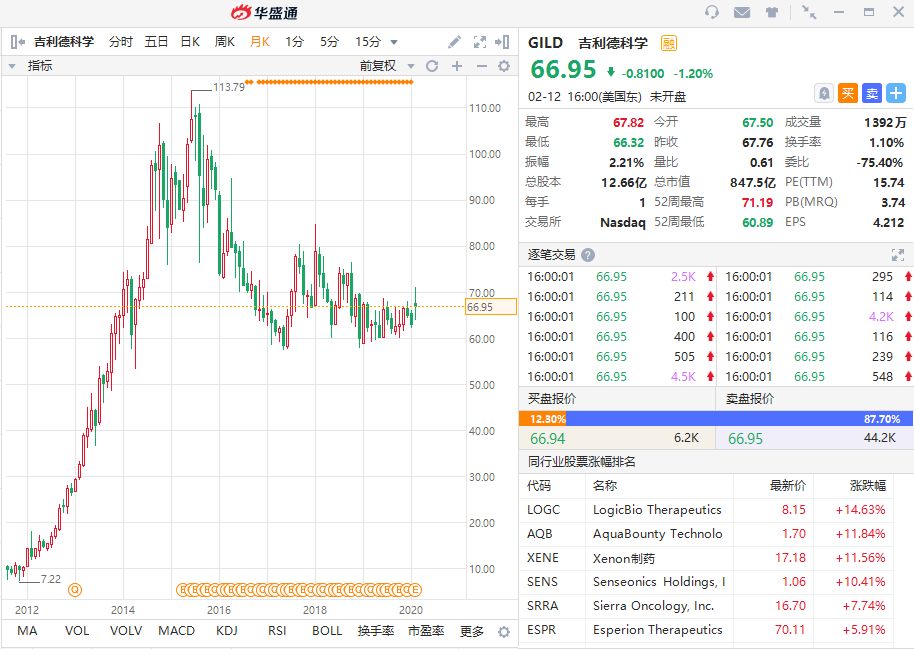Open the skin theme shirt icon
Image resolution: width=914 pixels, height=649 pixels.
(772, 12)
